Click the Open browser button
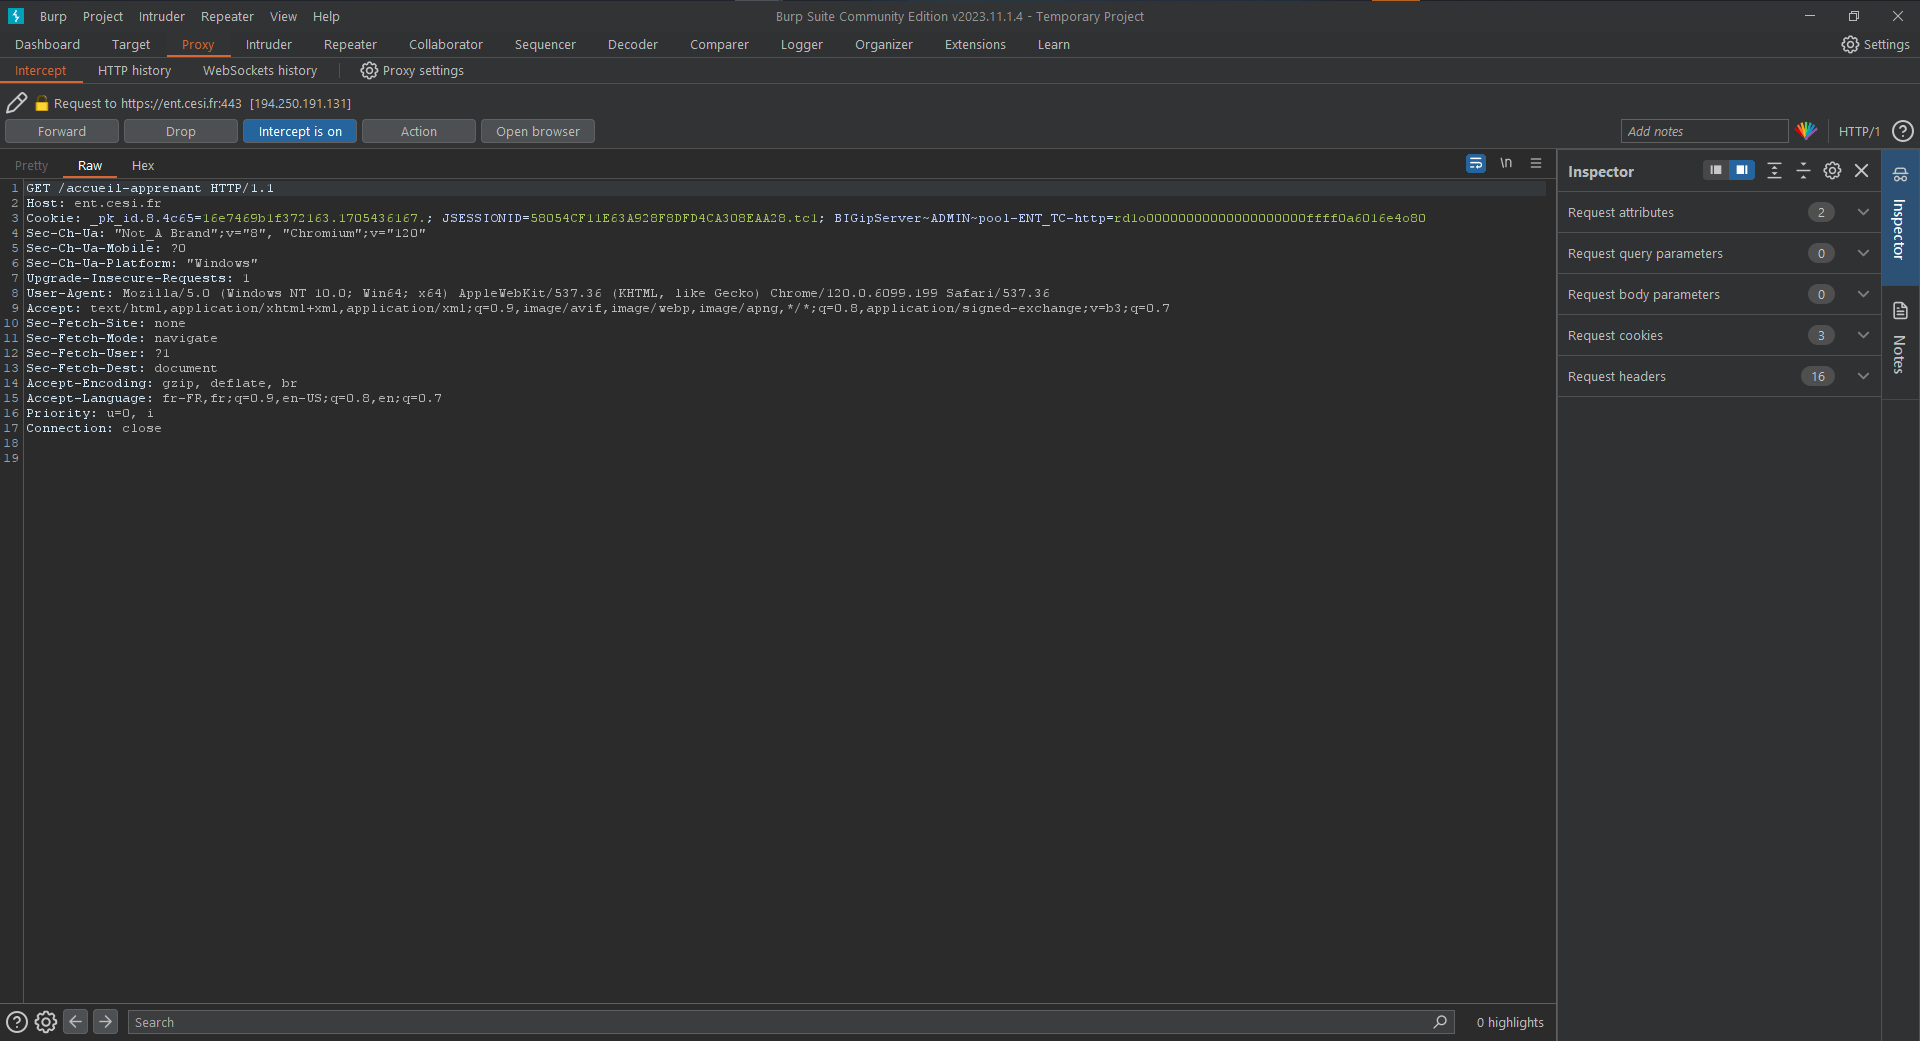The width and height of the screenshot is (1920, 1041). [538, 131]
